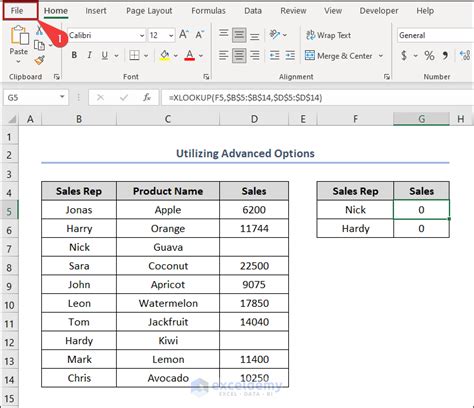Click Comma Style icon

point(445,55)
